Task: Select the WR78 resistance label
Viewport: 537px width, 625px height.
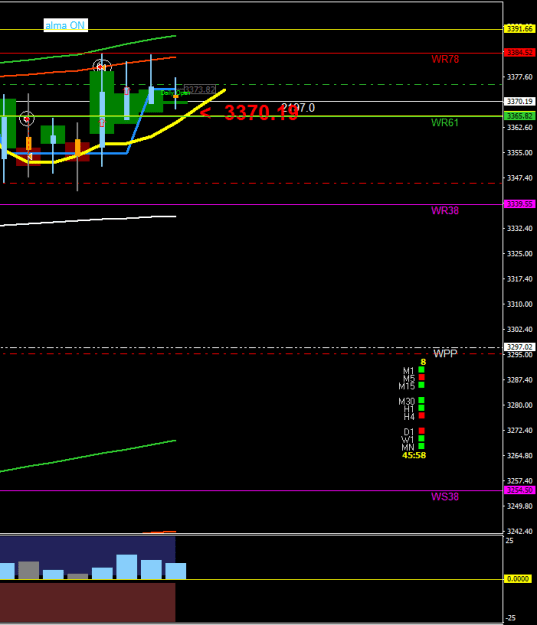Action: tap(445, 59)
